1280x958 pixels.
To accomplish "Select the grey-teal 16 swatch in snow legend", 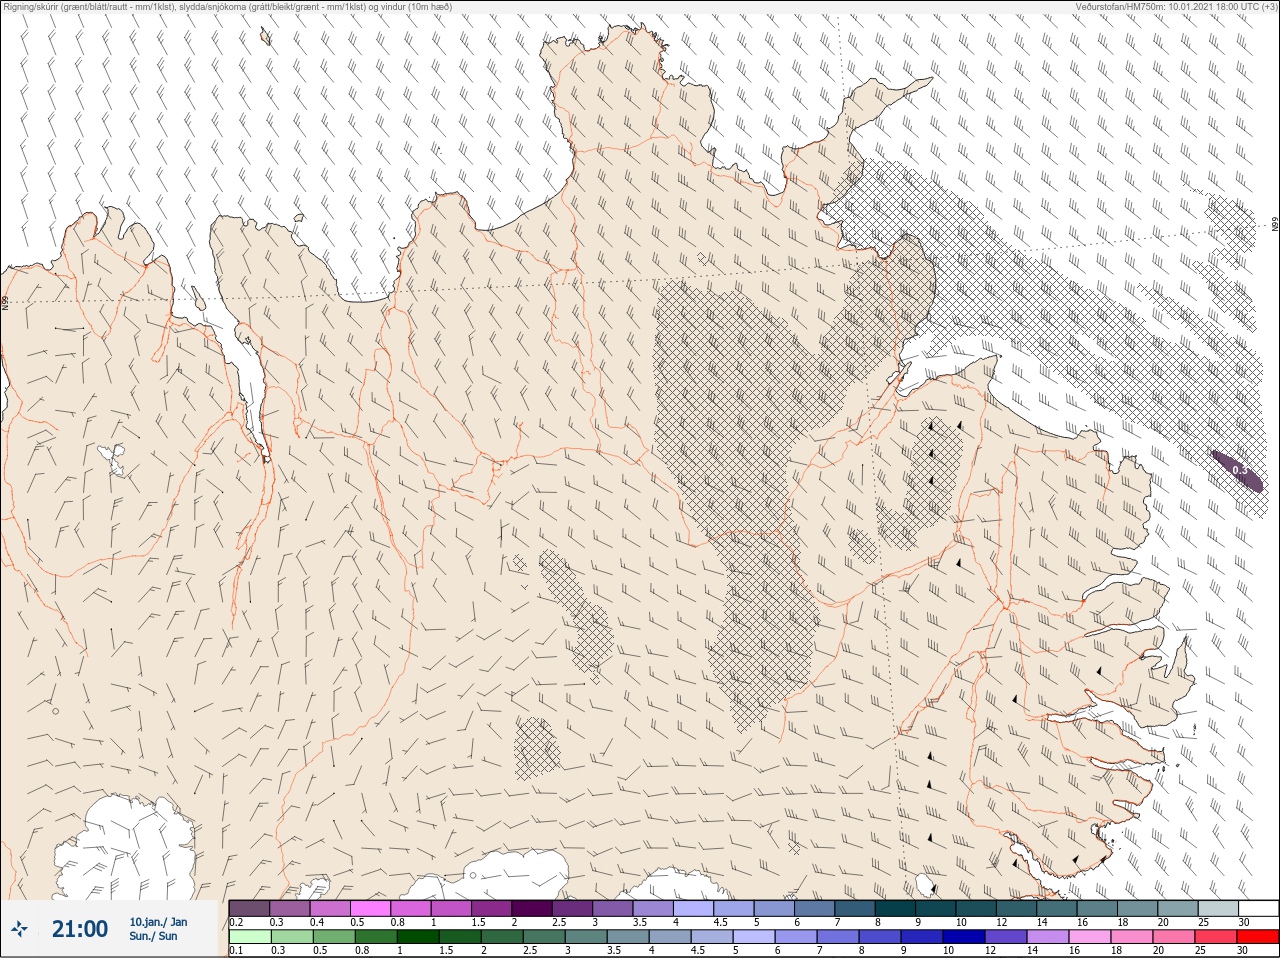I will click(x=1097, y=908).
